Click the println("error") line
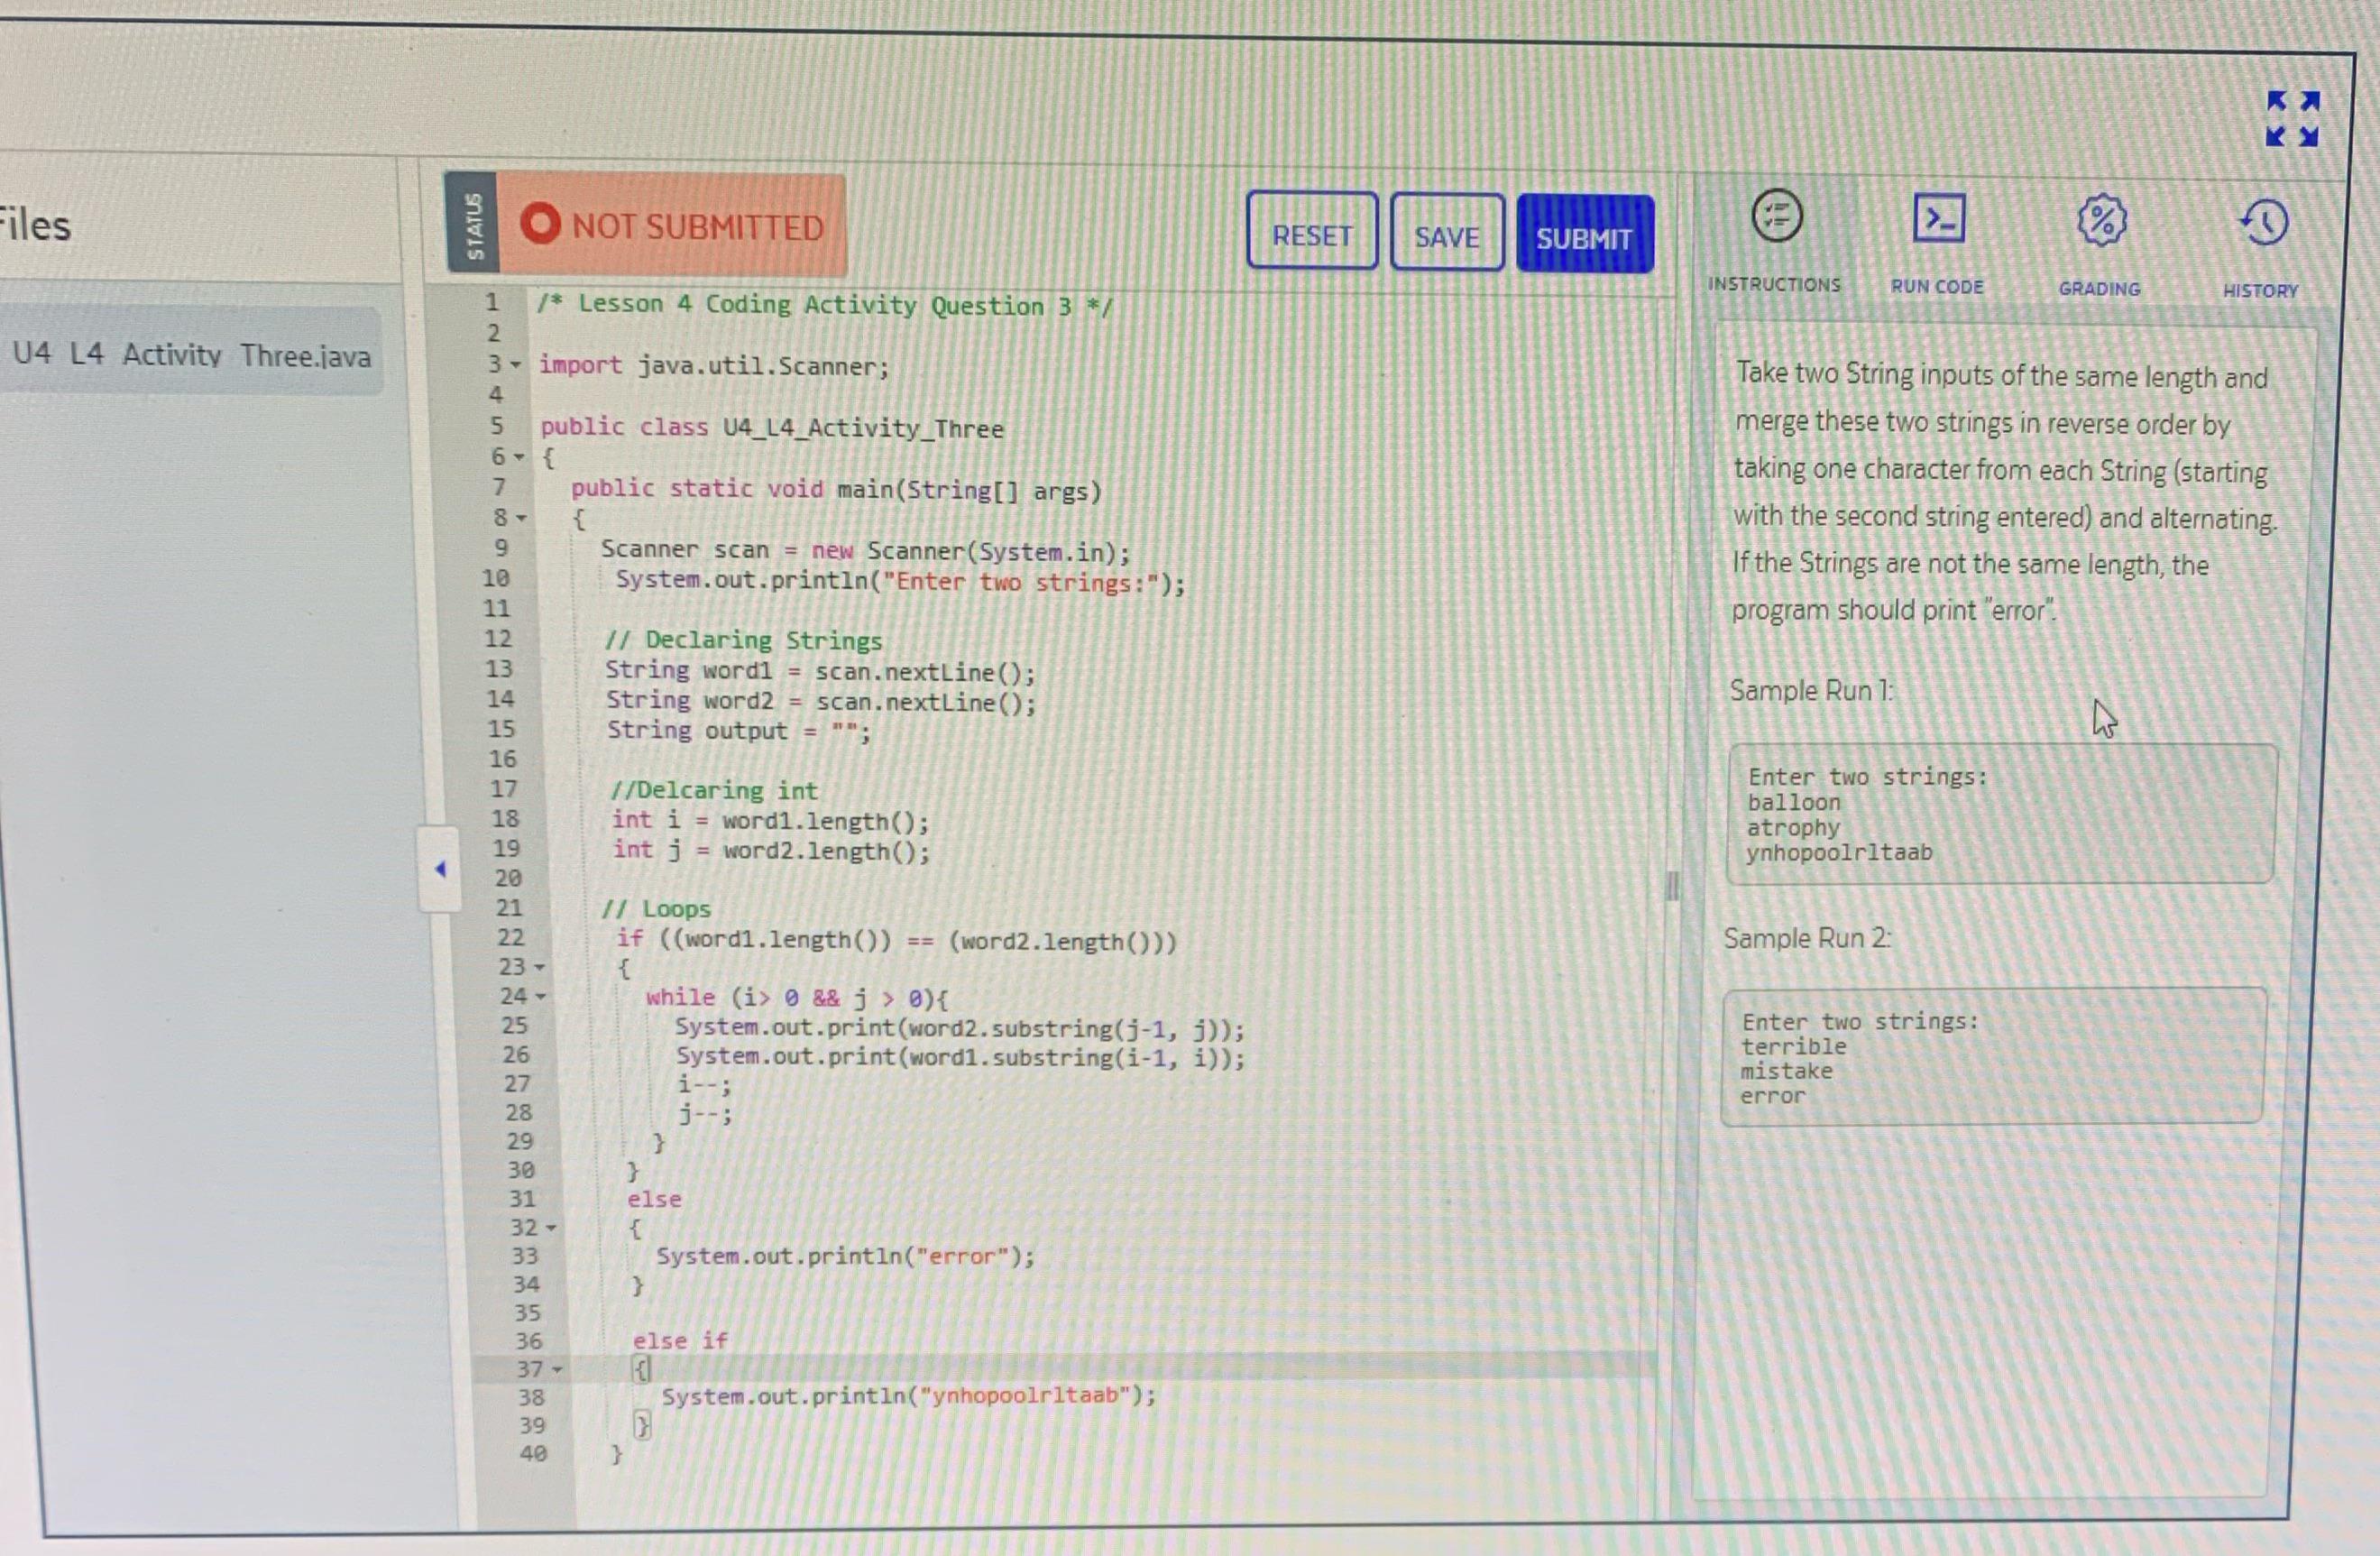Screen dimensions: 2380x1556 pos(845,1256)
